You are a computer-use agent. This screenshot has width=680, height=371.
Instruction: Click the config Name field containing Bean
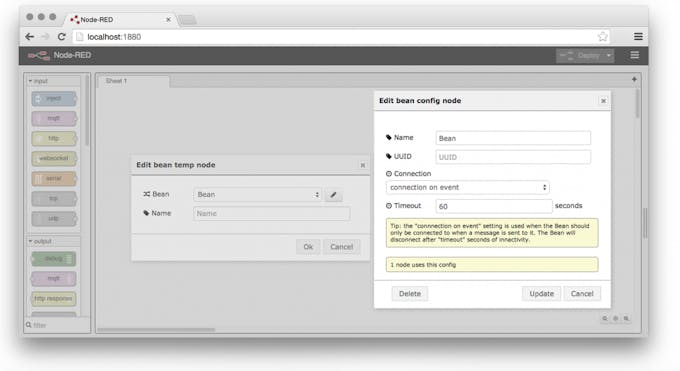[x=513, y=138]
